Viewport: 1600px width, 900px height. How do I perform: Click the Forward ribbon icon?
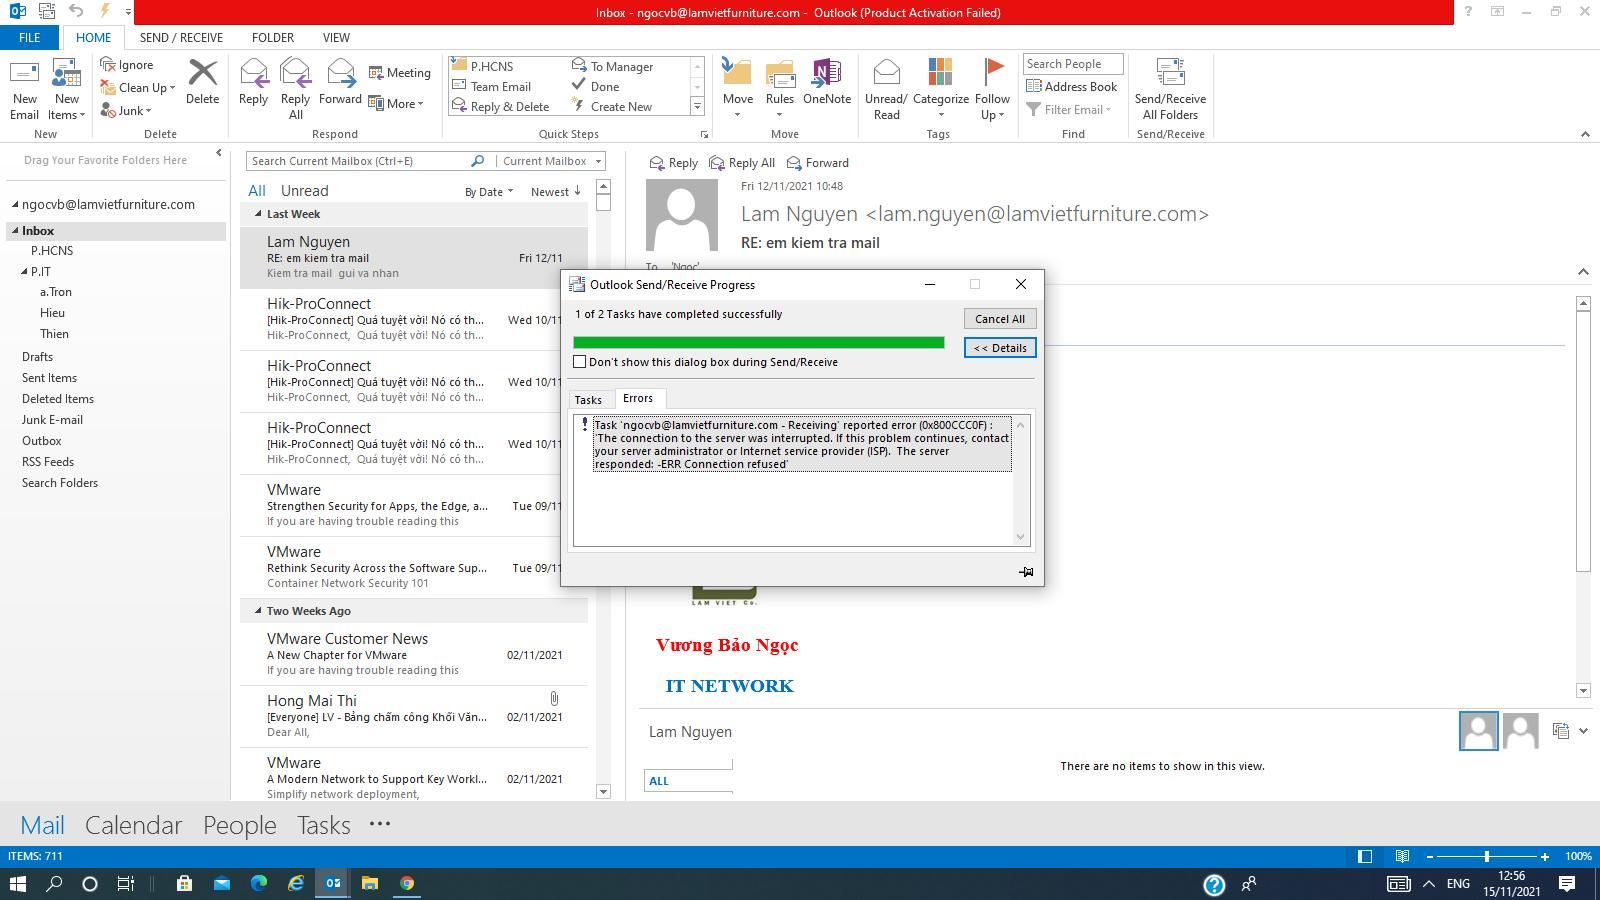click(340, 82)
